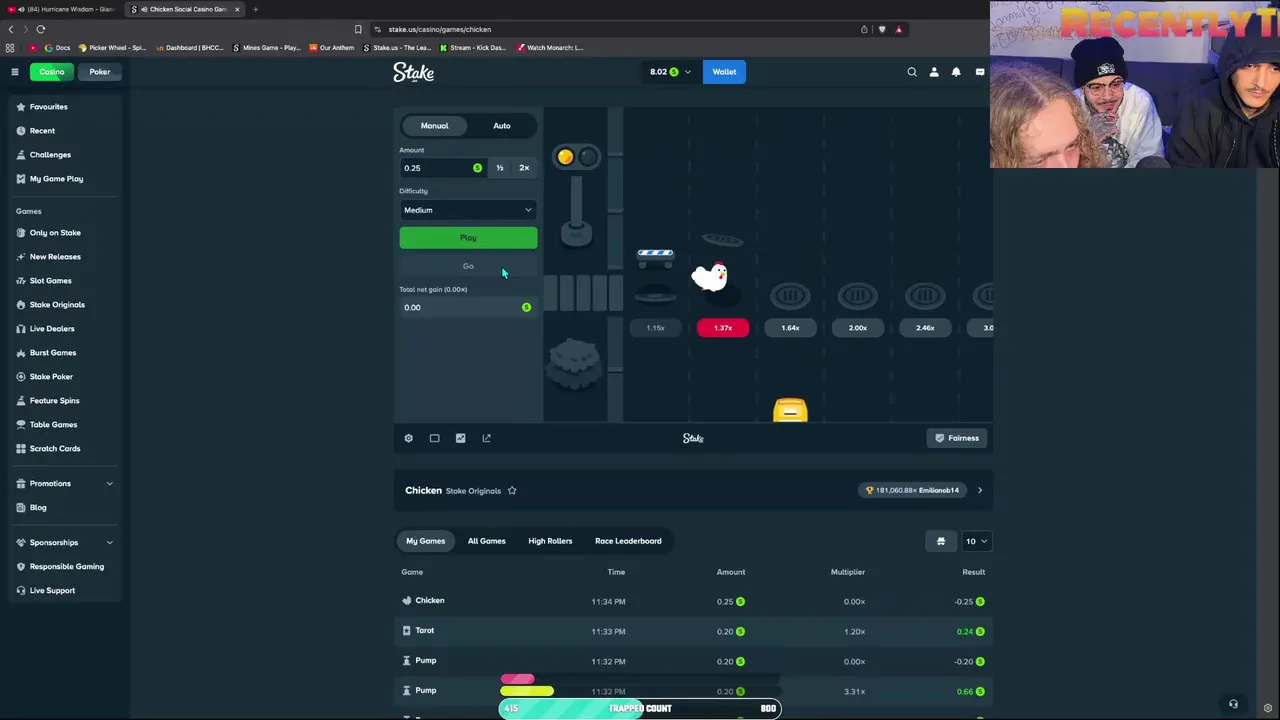Open the hamburger sidebar menu icon
Screen dimensions: 1280x720
click(15, 72)
